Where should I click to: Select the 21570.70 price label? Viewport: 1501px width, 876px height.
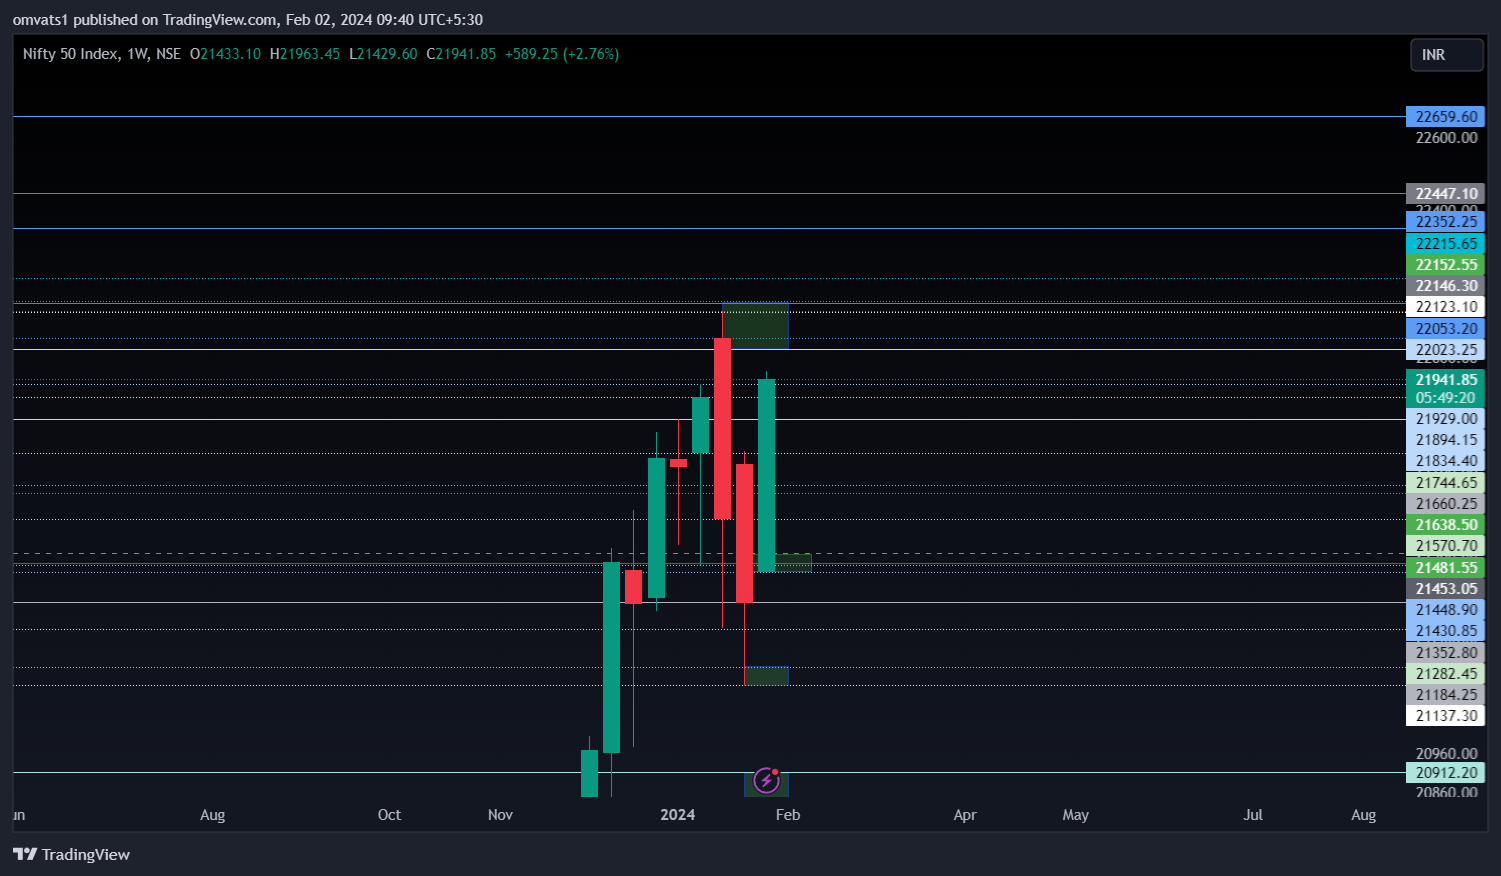(1445, 546)
